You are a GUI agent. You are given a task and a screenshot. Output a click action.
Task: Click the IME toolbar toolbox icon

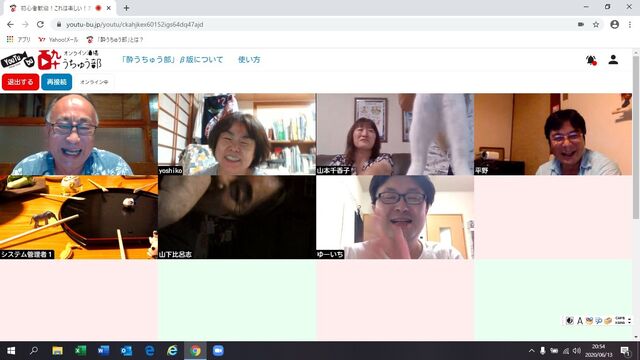[x=608, y=321]
